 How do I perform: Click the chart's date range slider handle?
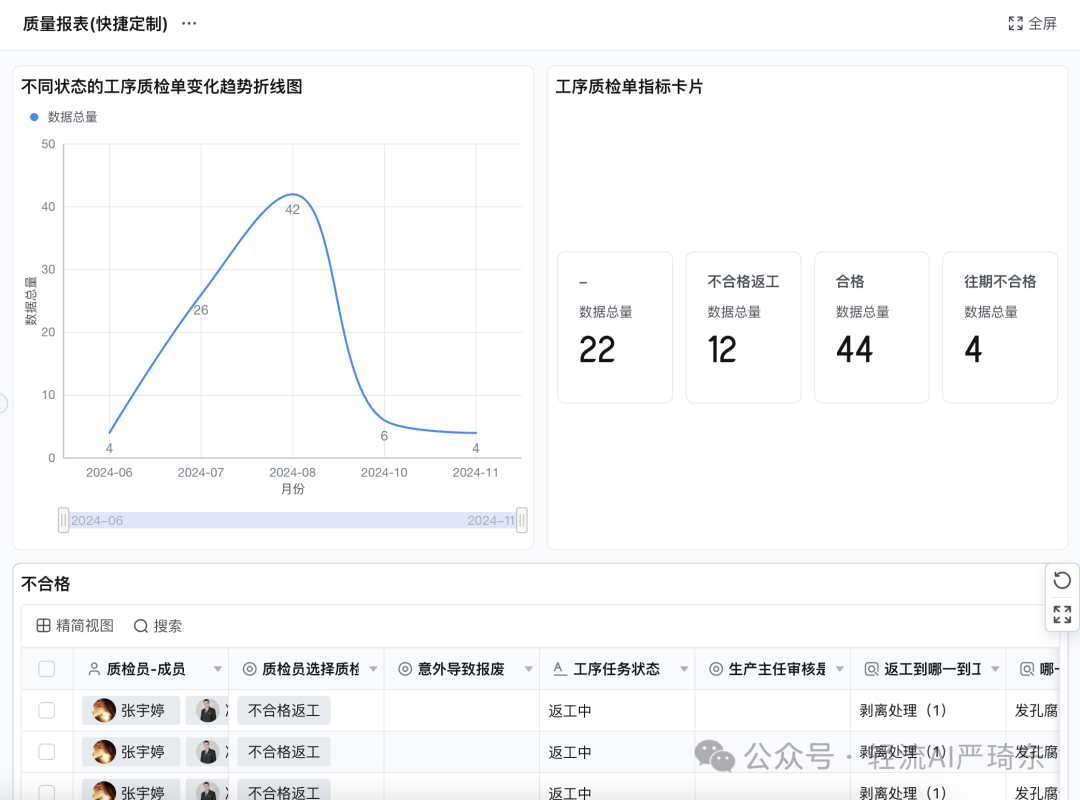pos(62,520)
